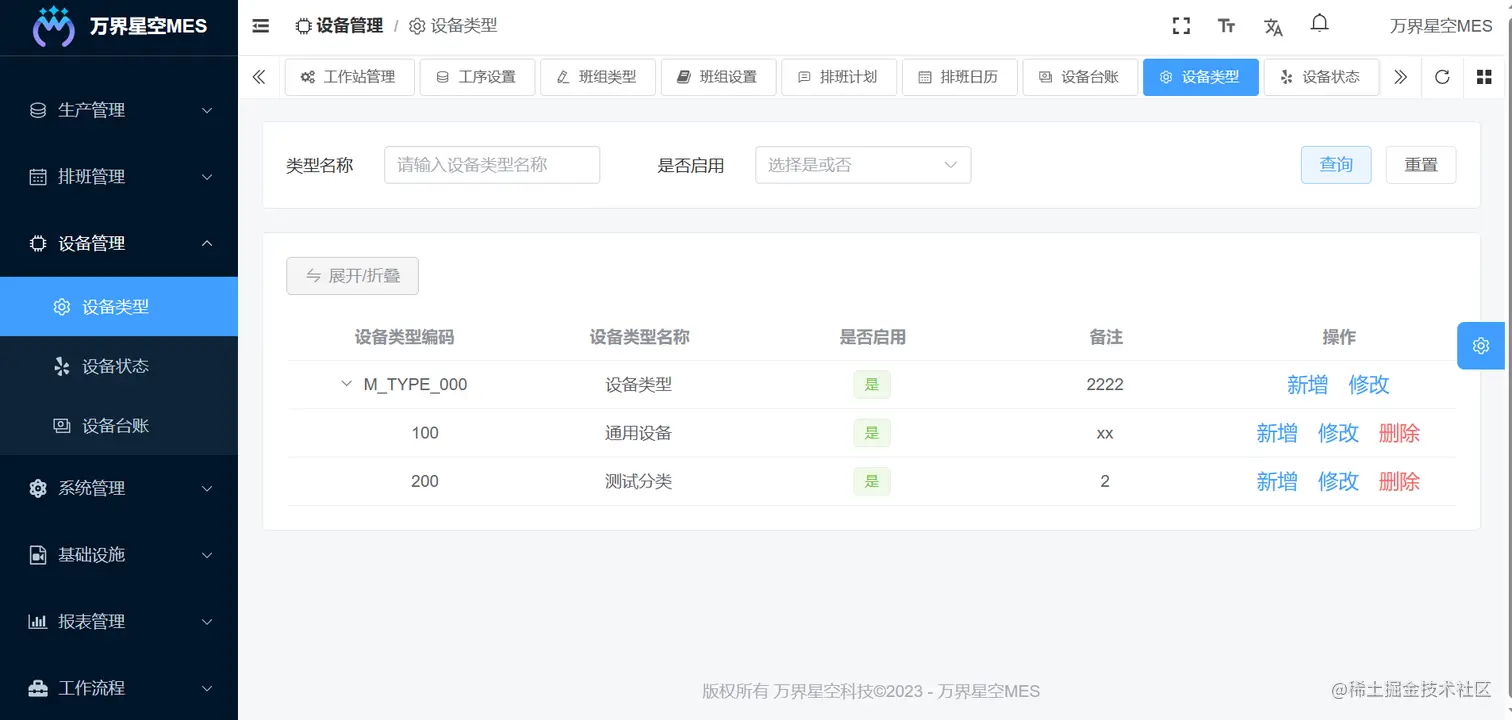Enter fullscreen mode using the fullscreen icon
Viewport: 1512px width, 720px height.
click(1181, 25)
